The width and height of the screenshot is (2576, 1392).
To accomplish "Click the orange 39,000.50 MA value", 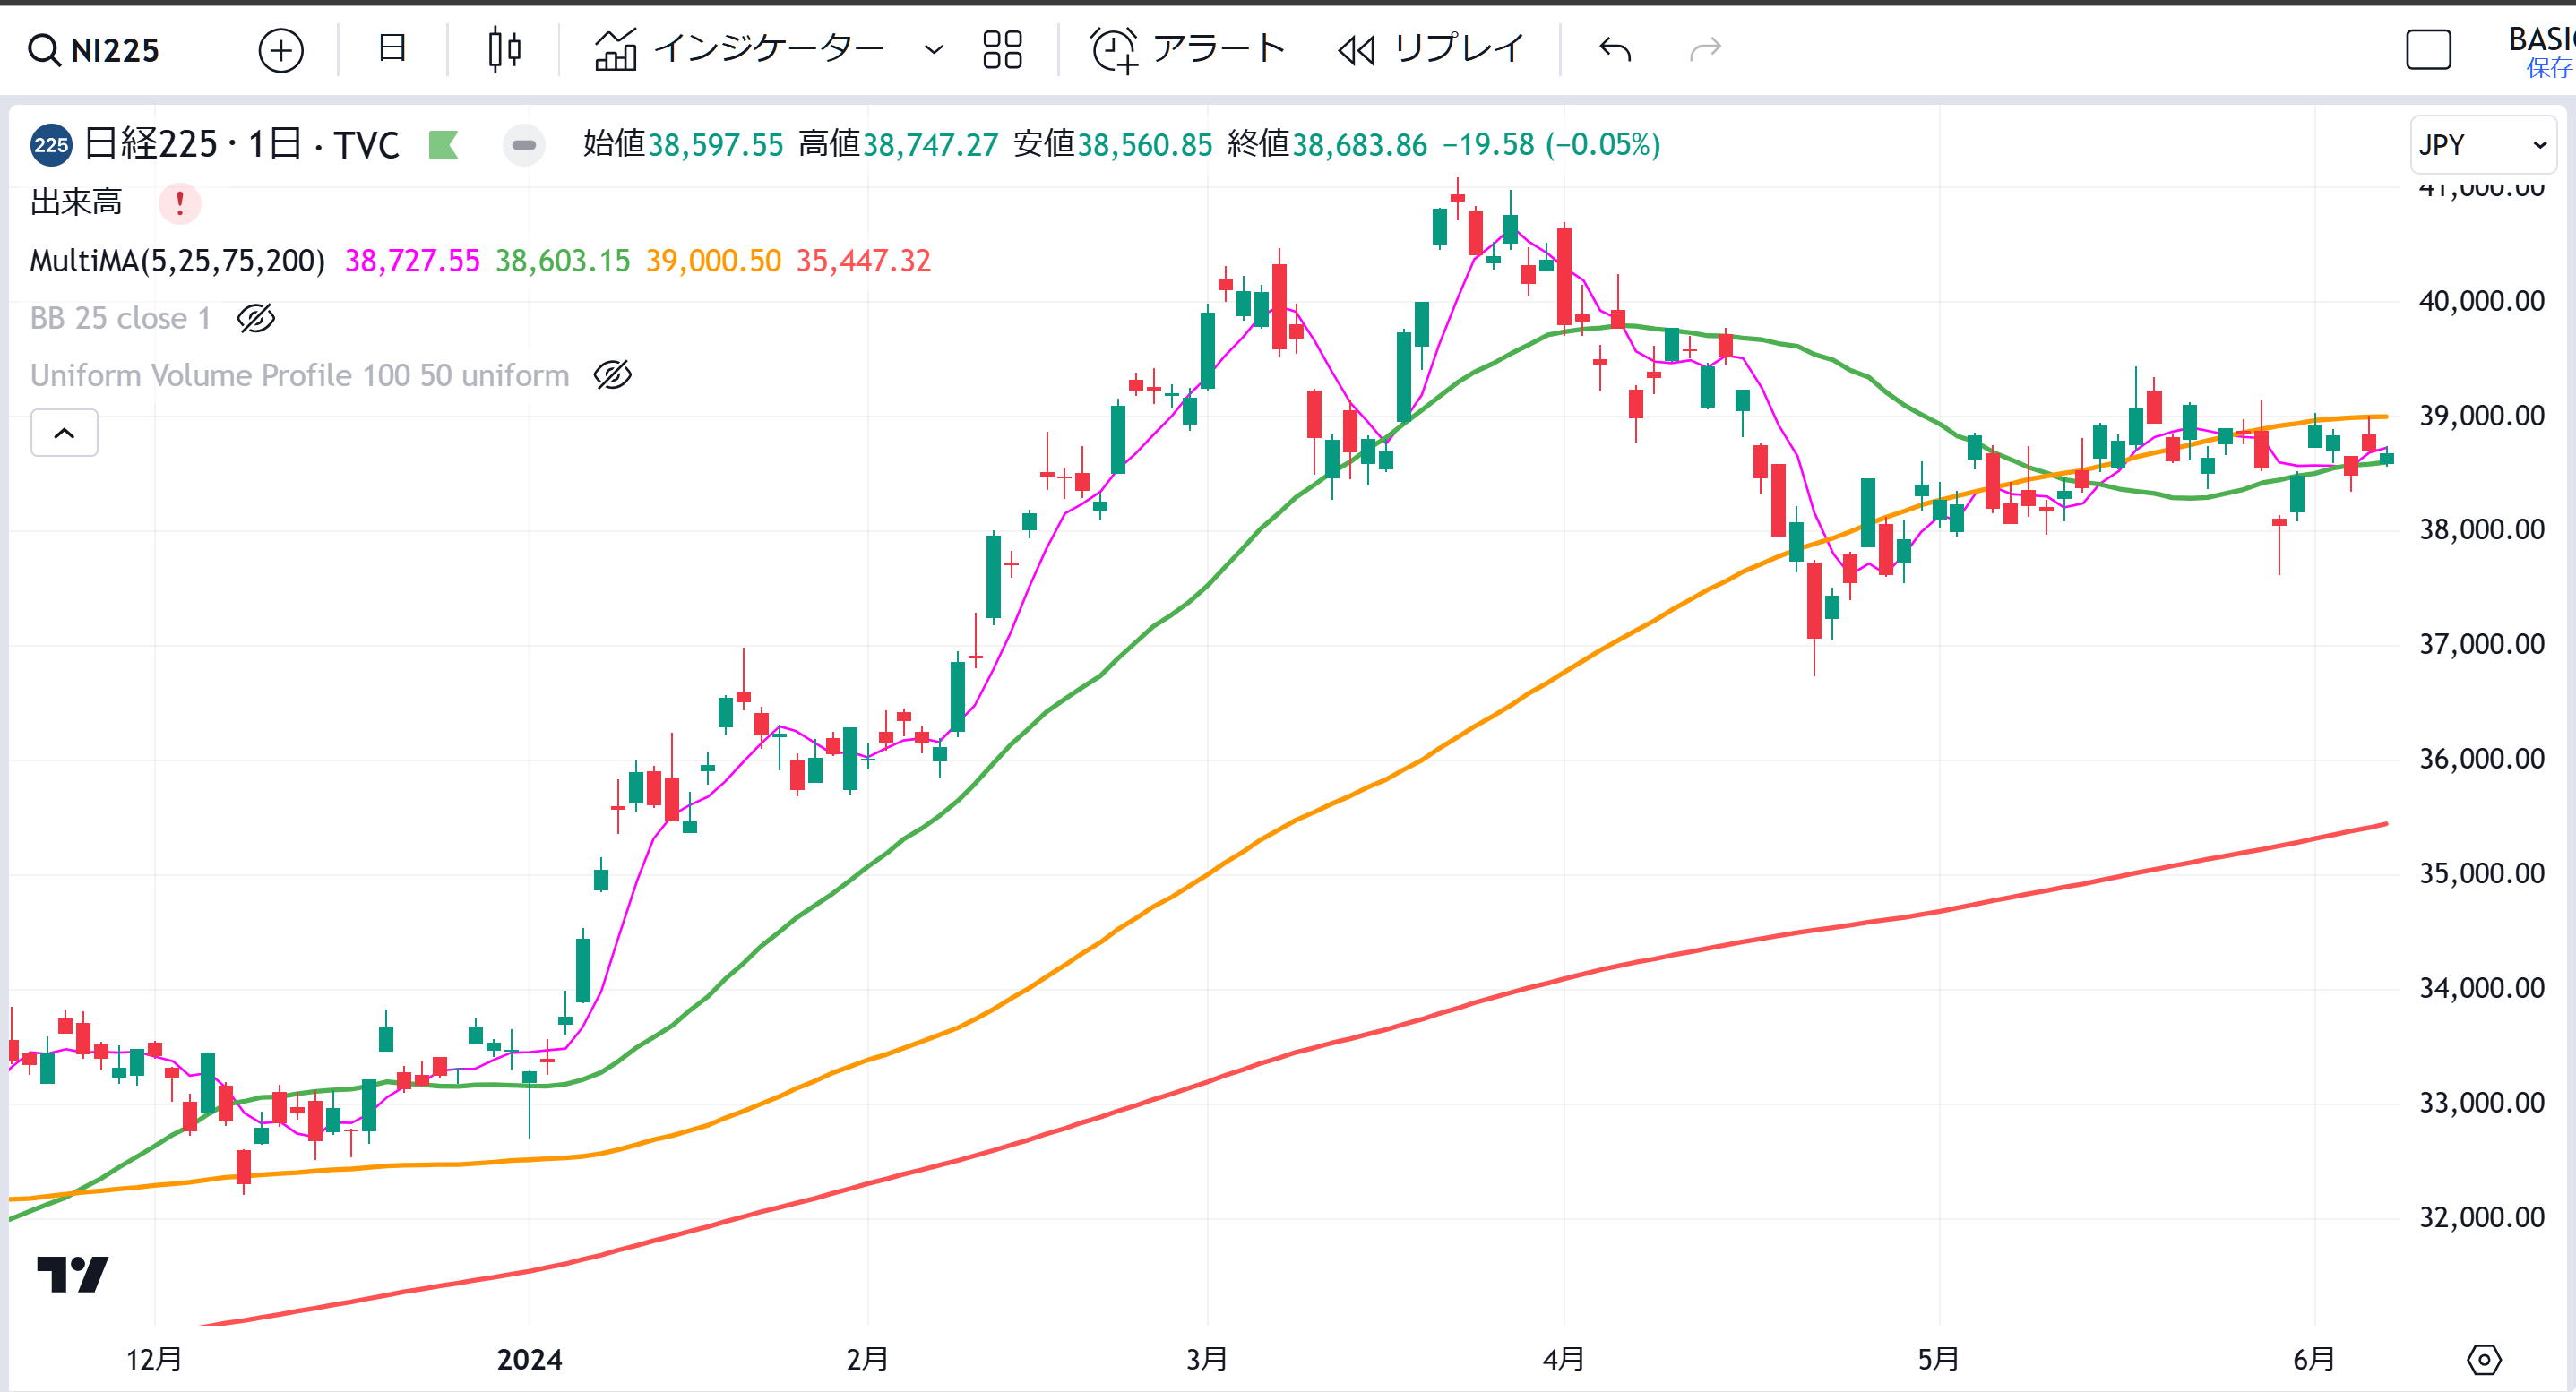I will coord(713,261).
